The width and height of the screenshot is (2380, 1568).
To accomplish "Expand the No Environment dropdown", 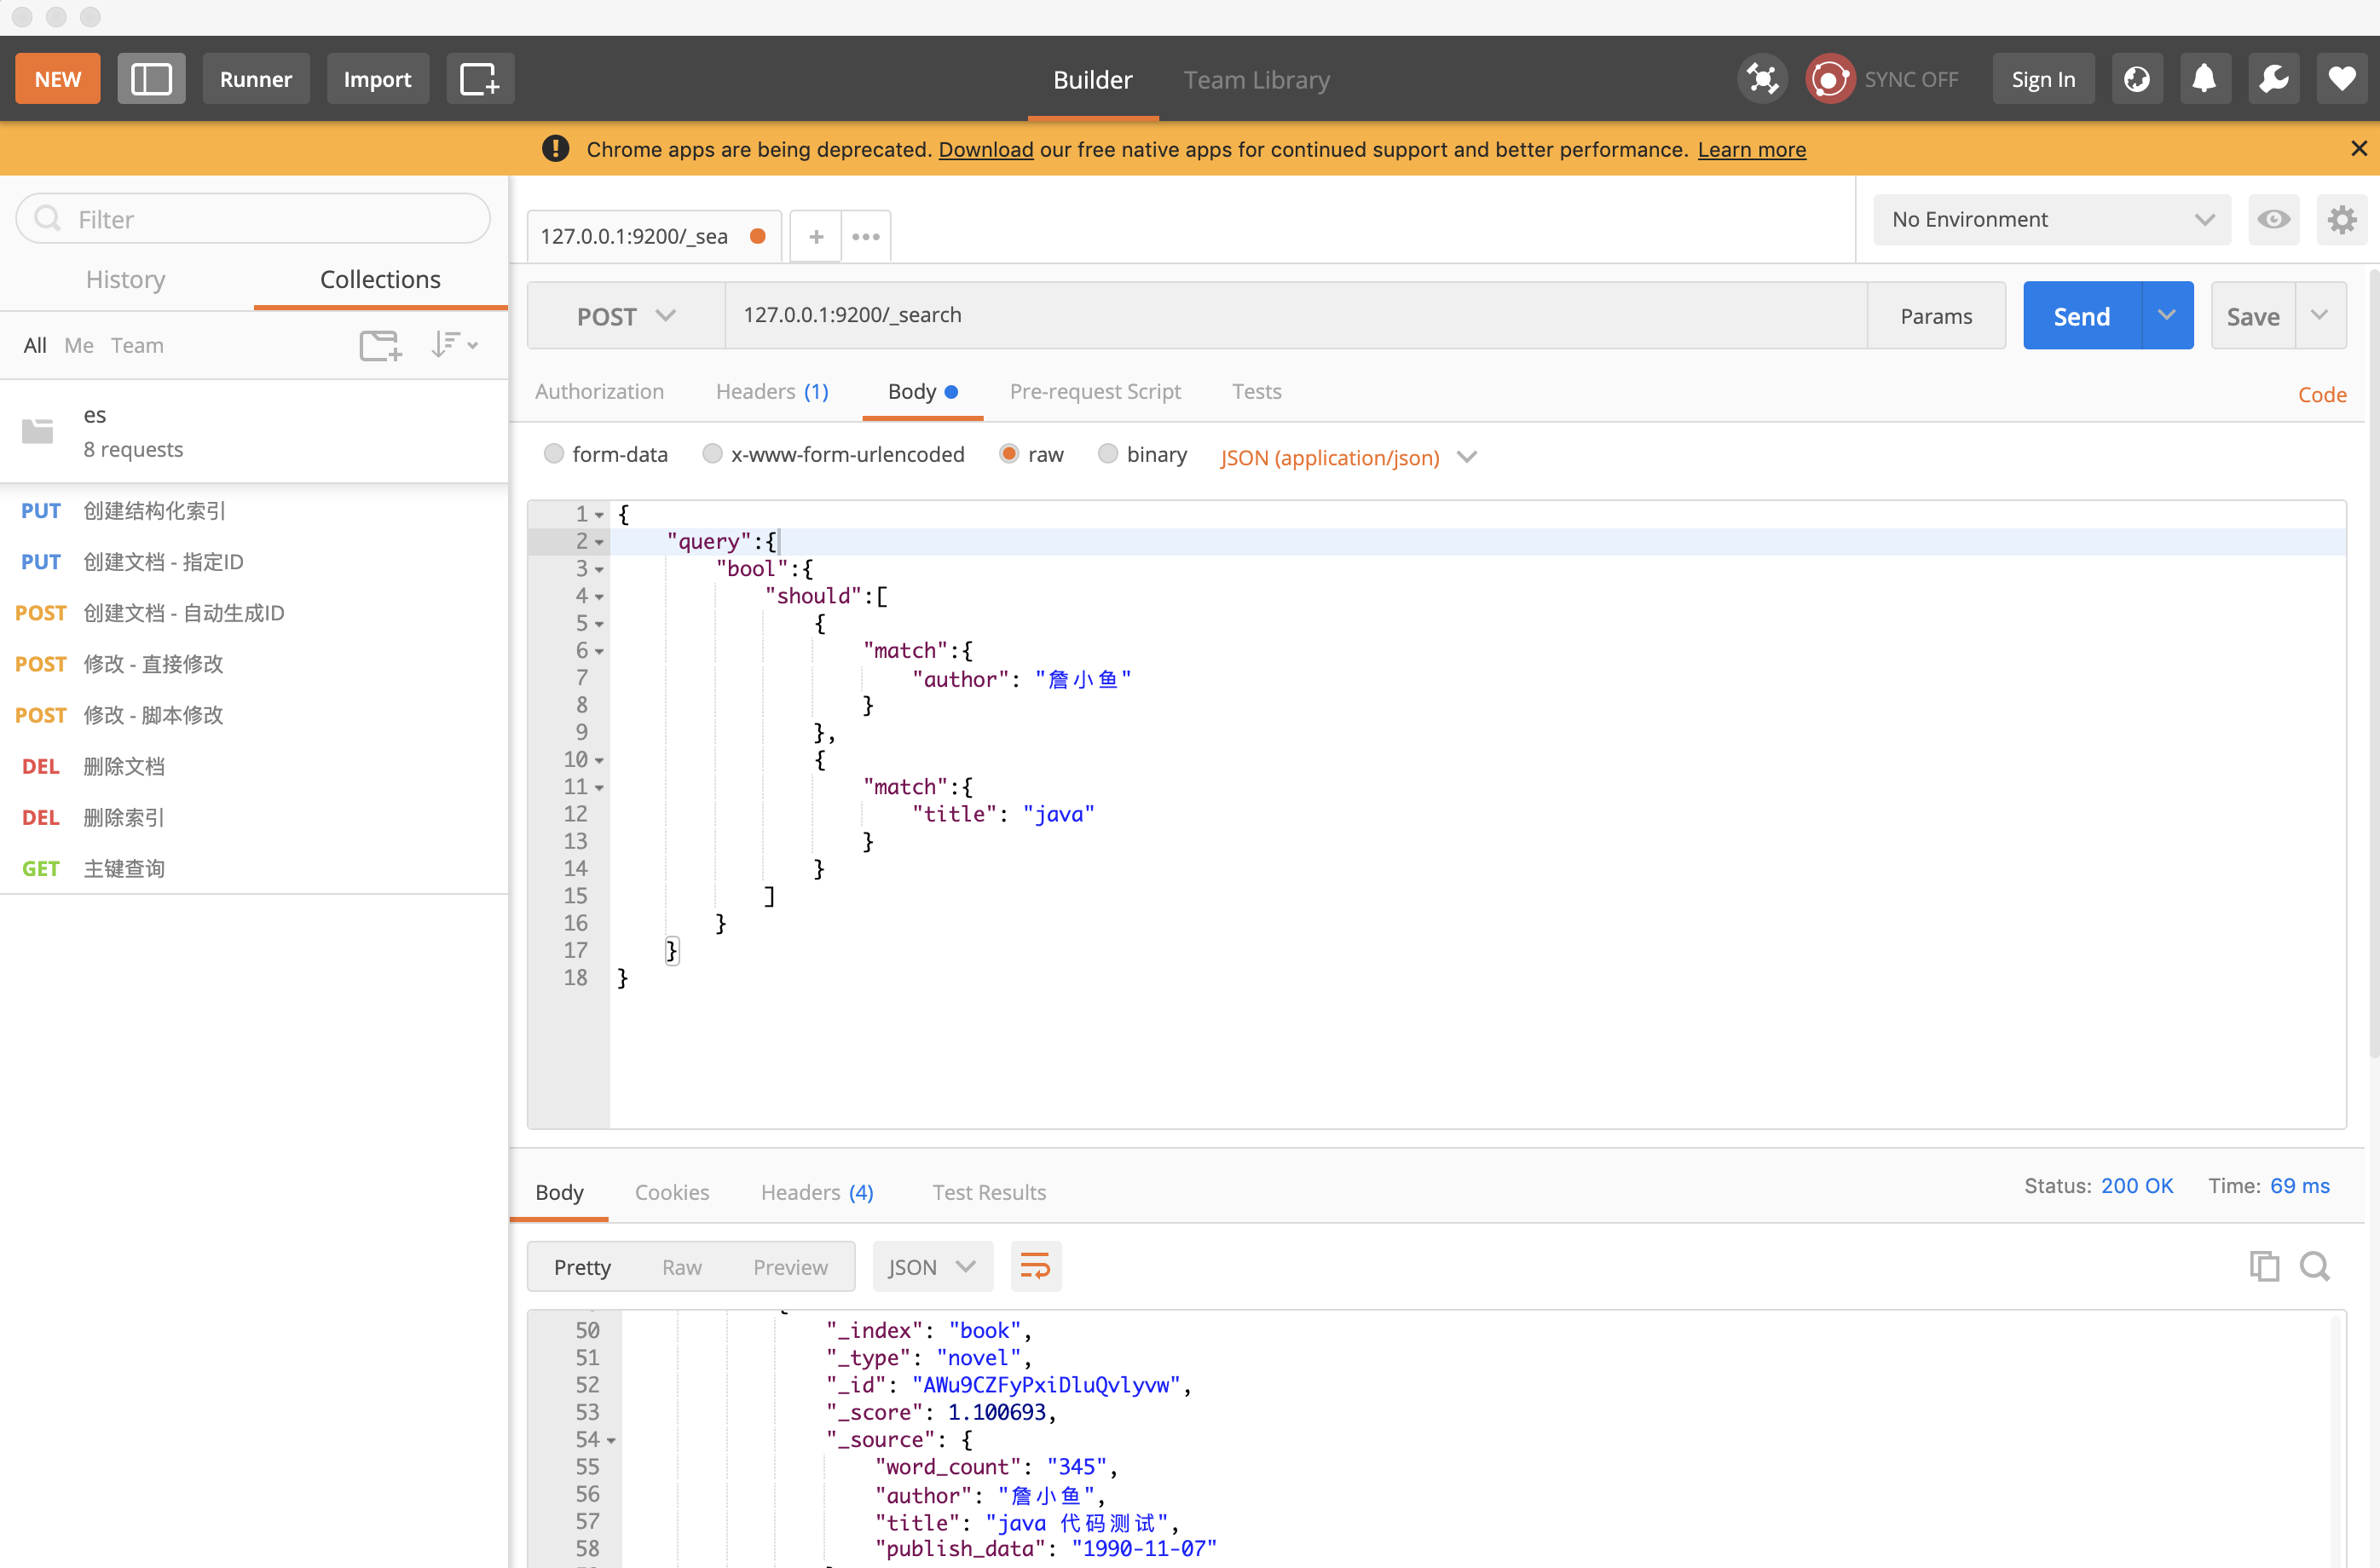I will coord(2050,219).
